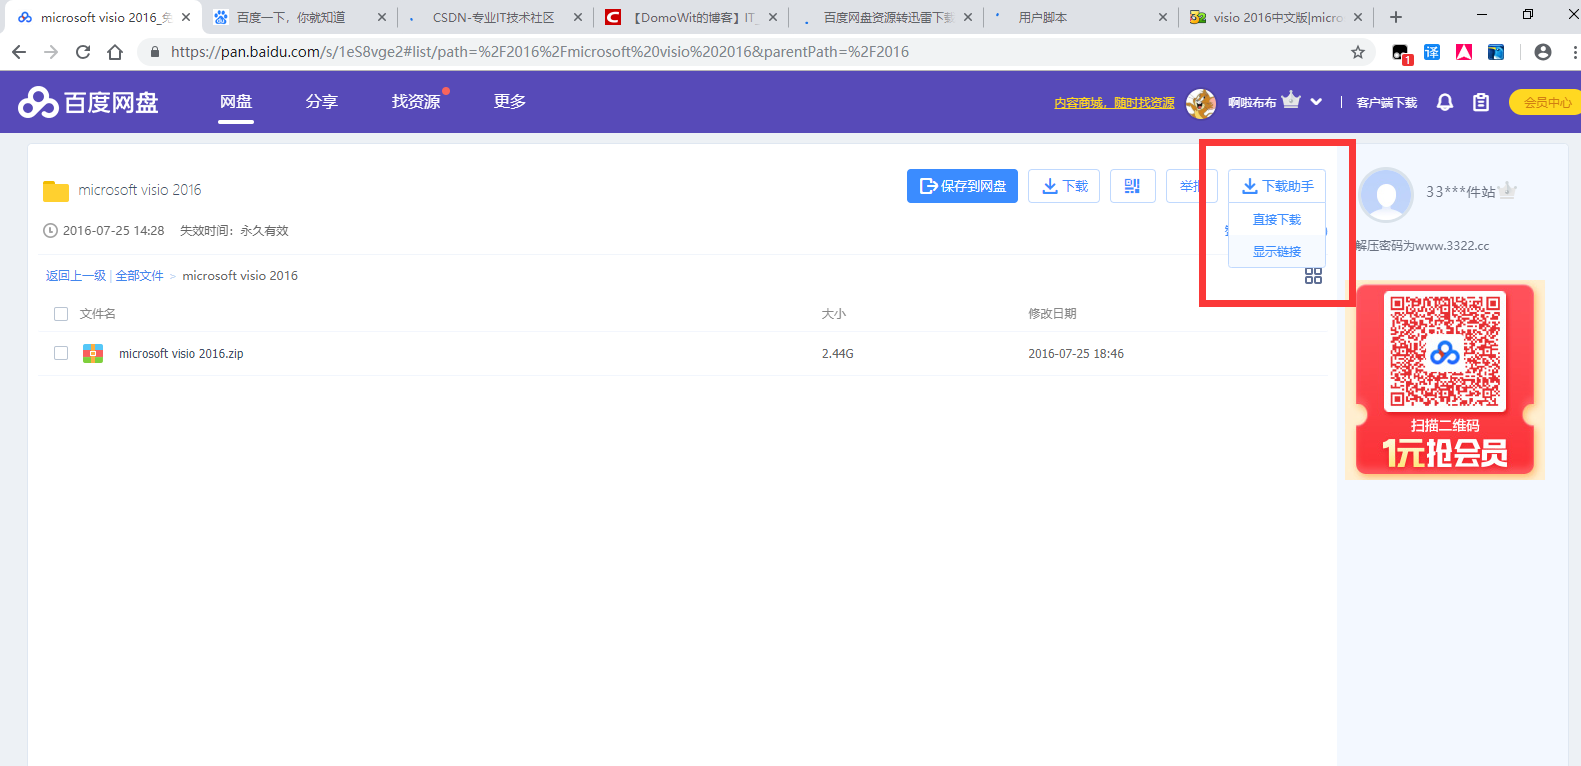Expand the username dropdown chevron

coord(1316,102)
